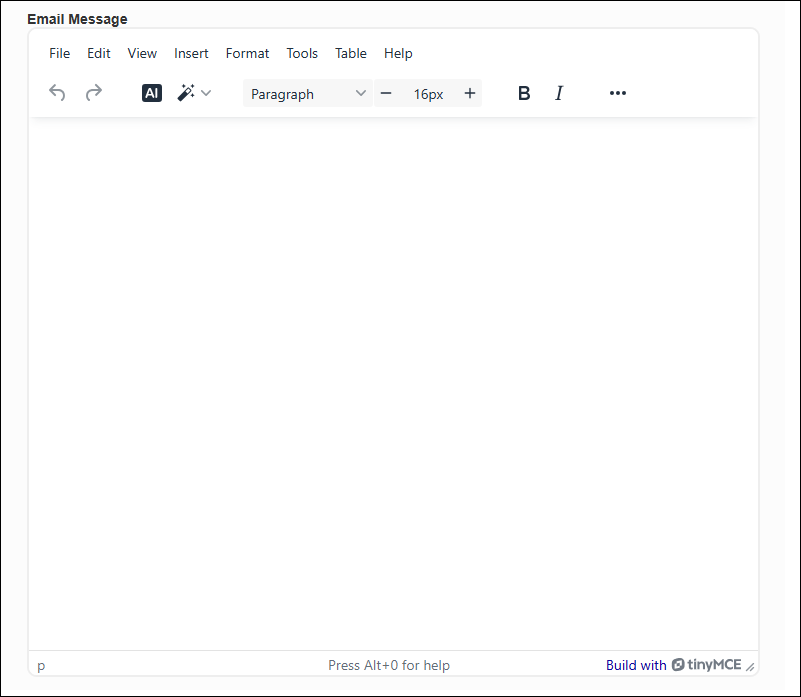The width and height of the screenshot is (801, 697).
Task: Reveal more toolbar options via ellipsis
Action: tap(618, 93)
